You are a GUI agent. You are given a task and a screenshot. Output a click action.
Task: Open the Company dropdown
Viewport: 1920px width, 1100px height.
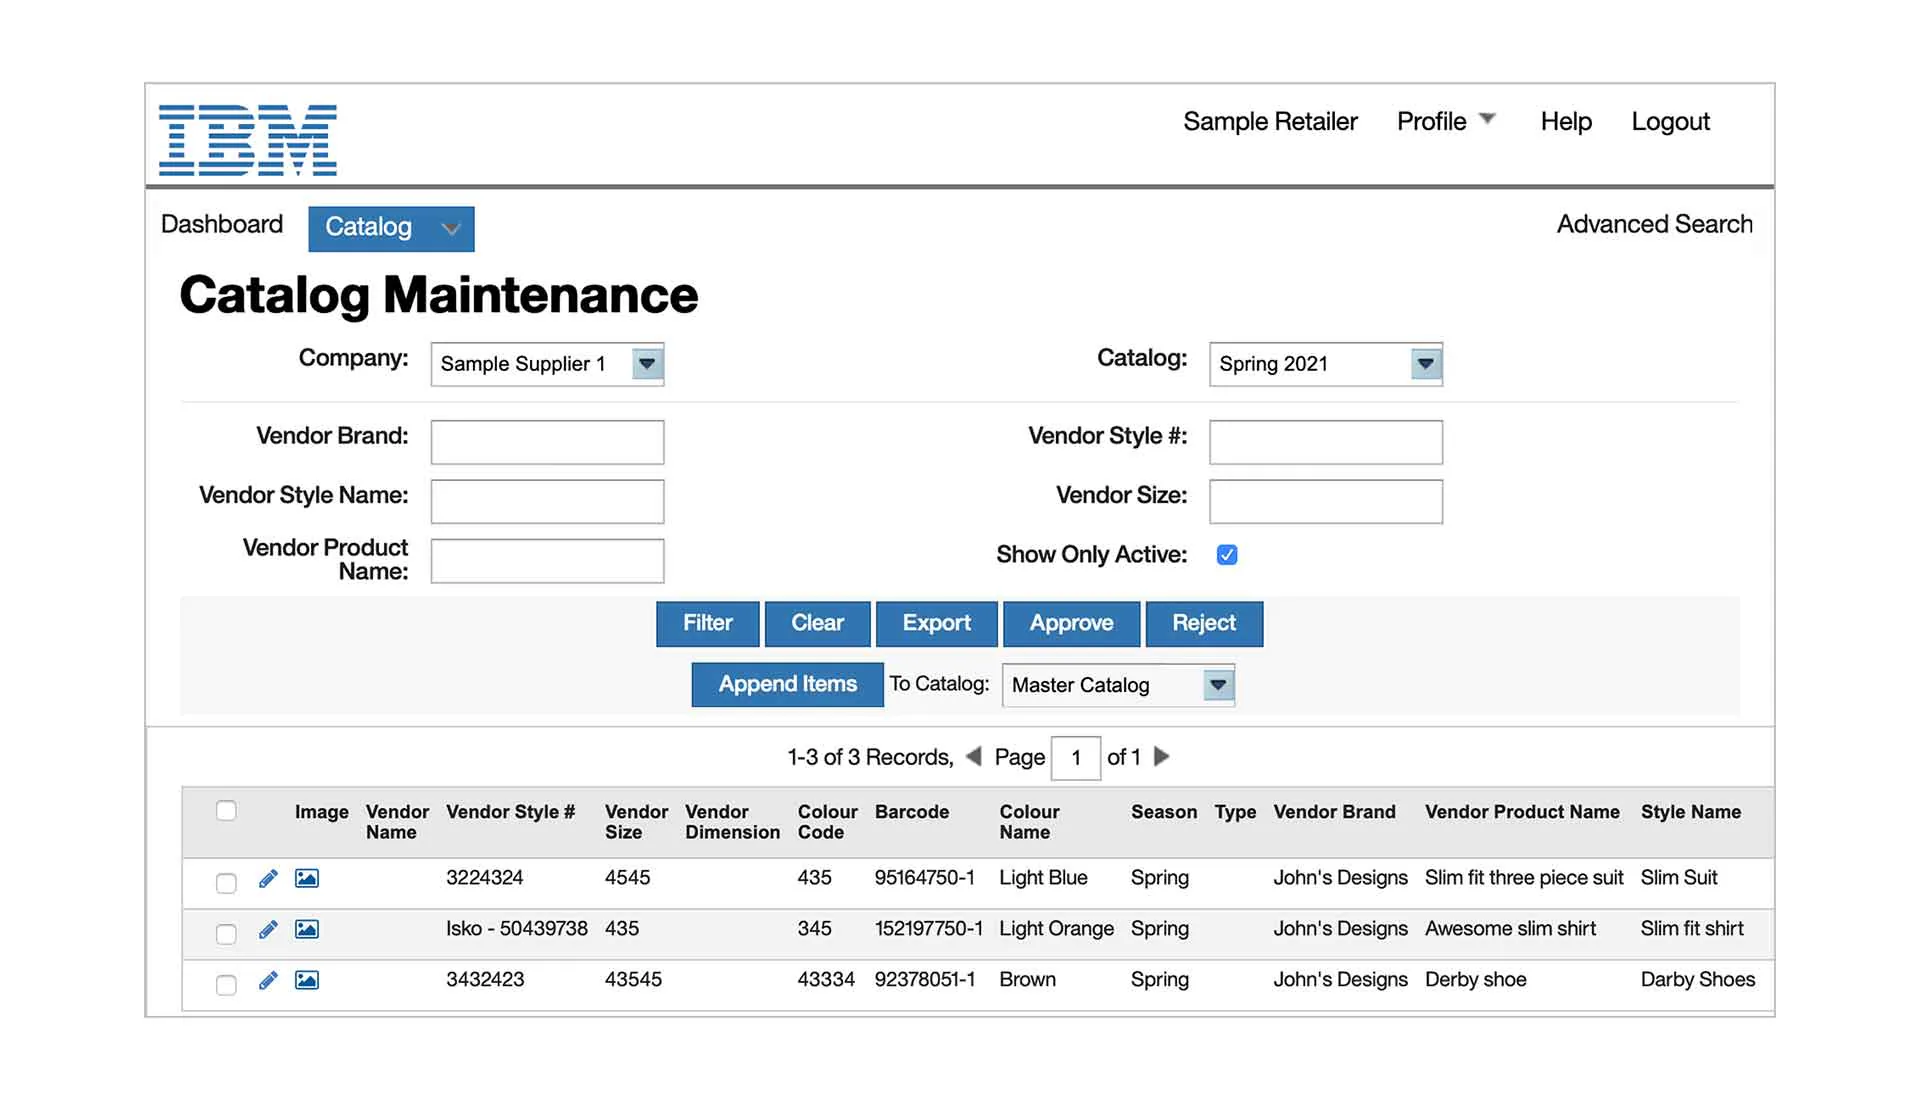click(x=647, y=364)
